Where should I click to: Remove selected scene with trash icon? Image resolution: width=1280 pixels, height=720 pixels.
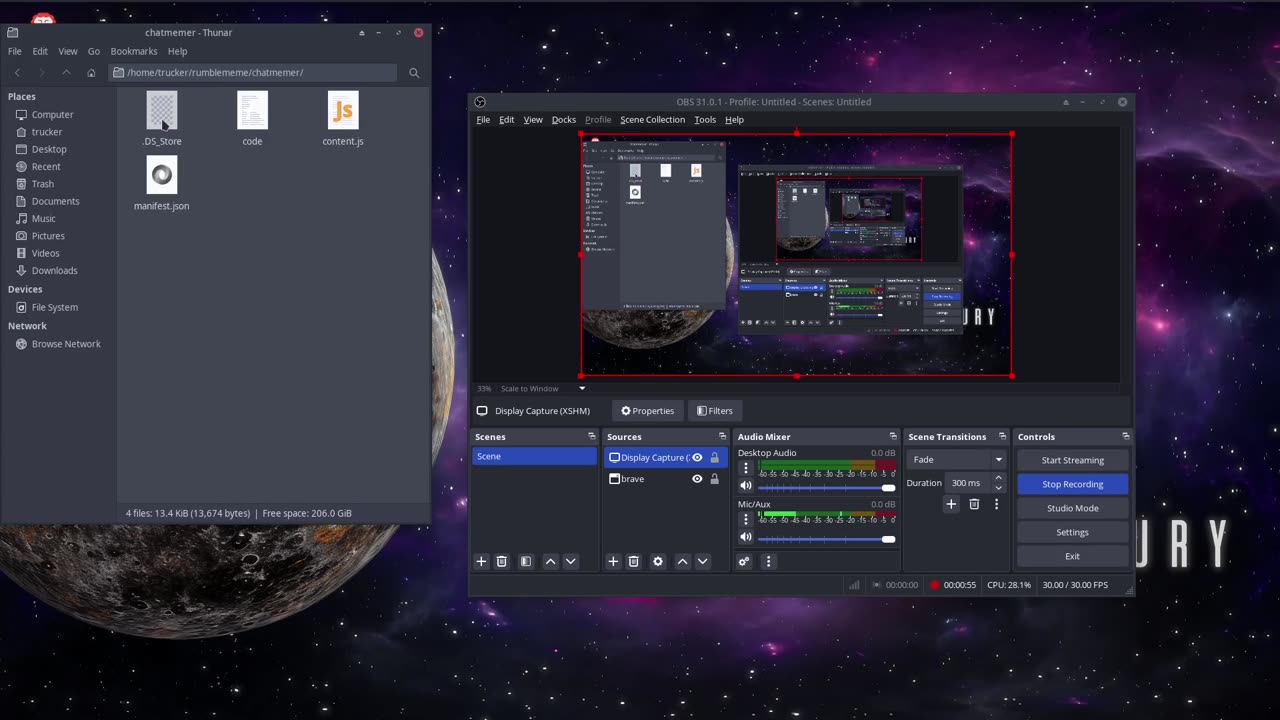pyautogui.click(x=502, y=562)
